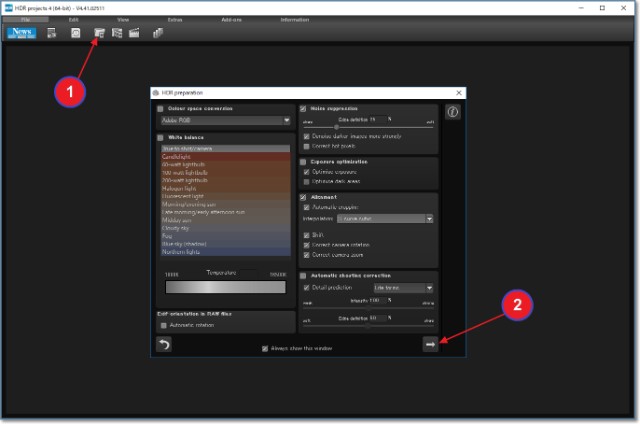Viewport: 640px width, 424px height.
Task: Click the second toolbar icon right of News
Action: point(76,33)
